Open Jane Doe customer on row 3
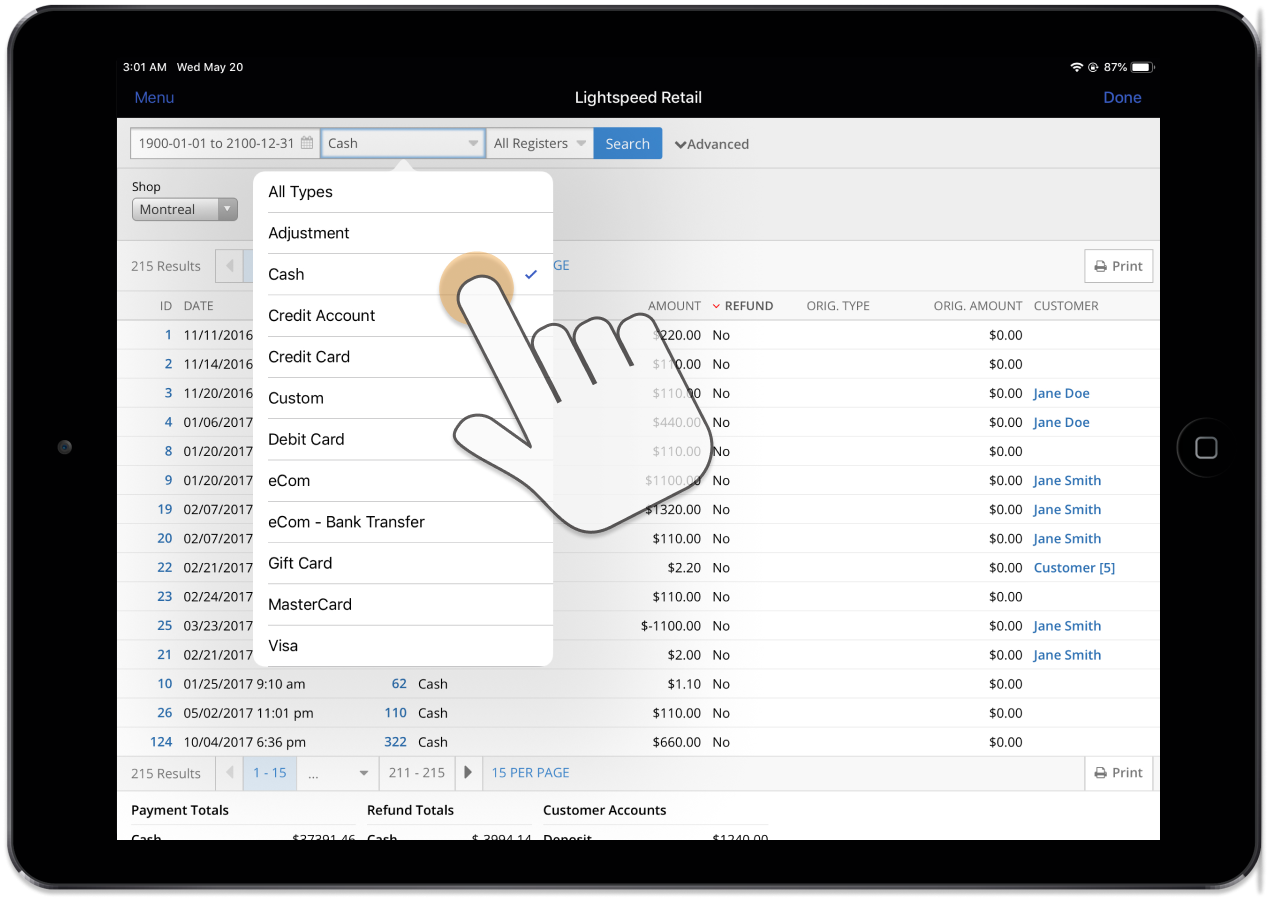The image size is (1270, 905). tap(1061, 393)
